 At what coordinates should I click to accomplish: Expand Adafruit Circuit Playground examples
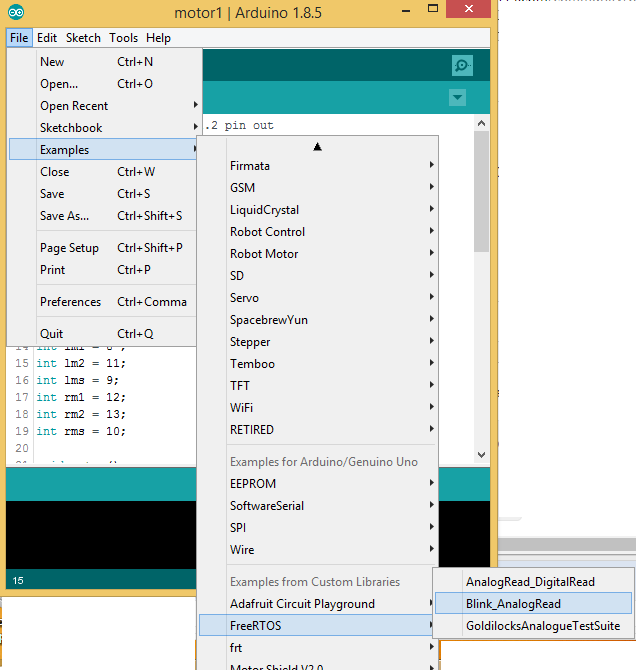point(302,604)
